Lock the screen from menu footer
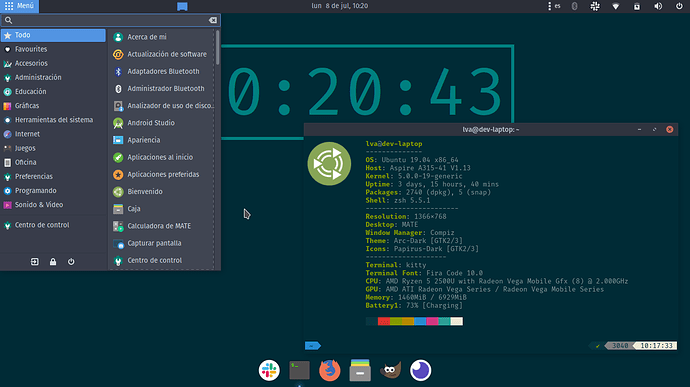This screenshot has width=690, height=387. click(x=53, y=262)
